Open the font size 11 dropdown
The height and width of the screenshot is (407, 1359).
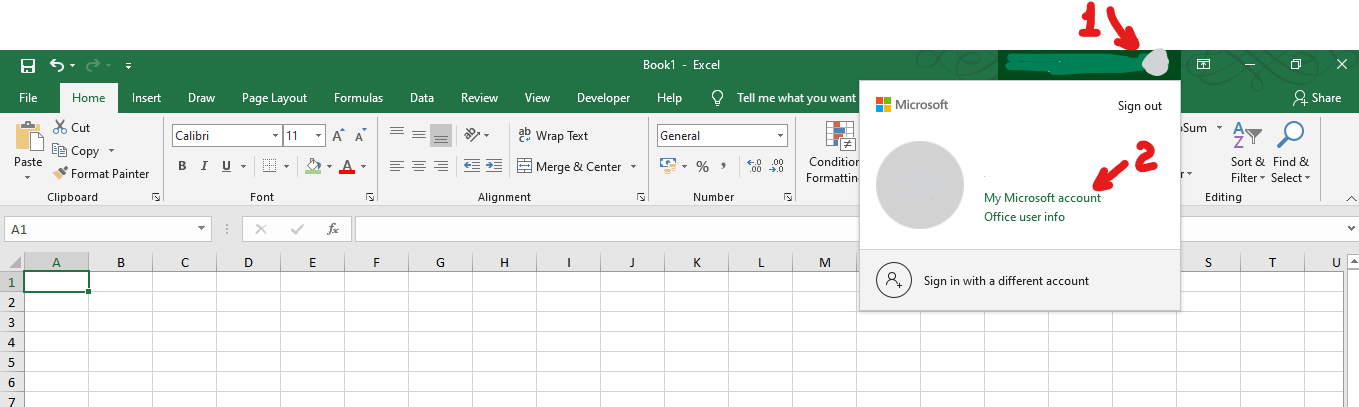[x=319, y=135]
